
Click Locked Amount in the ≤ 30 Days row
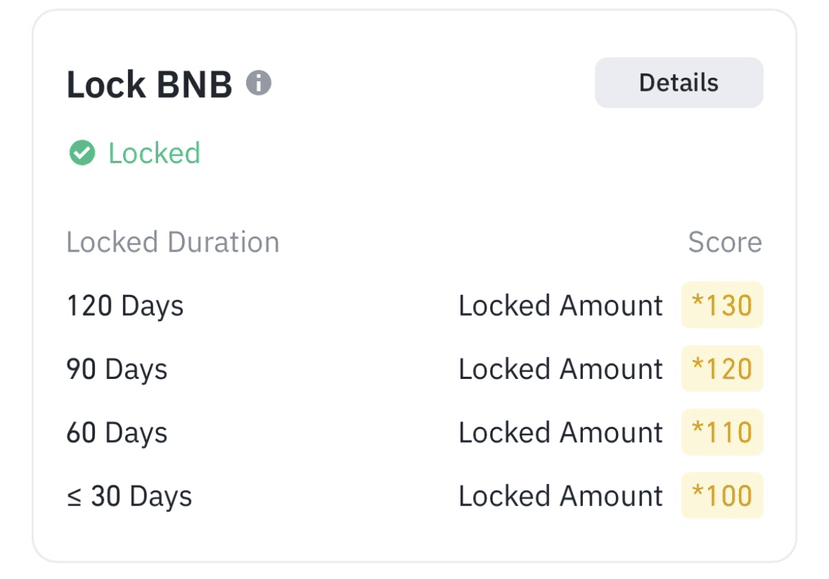(x=560, y=496)
